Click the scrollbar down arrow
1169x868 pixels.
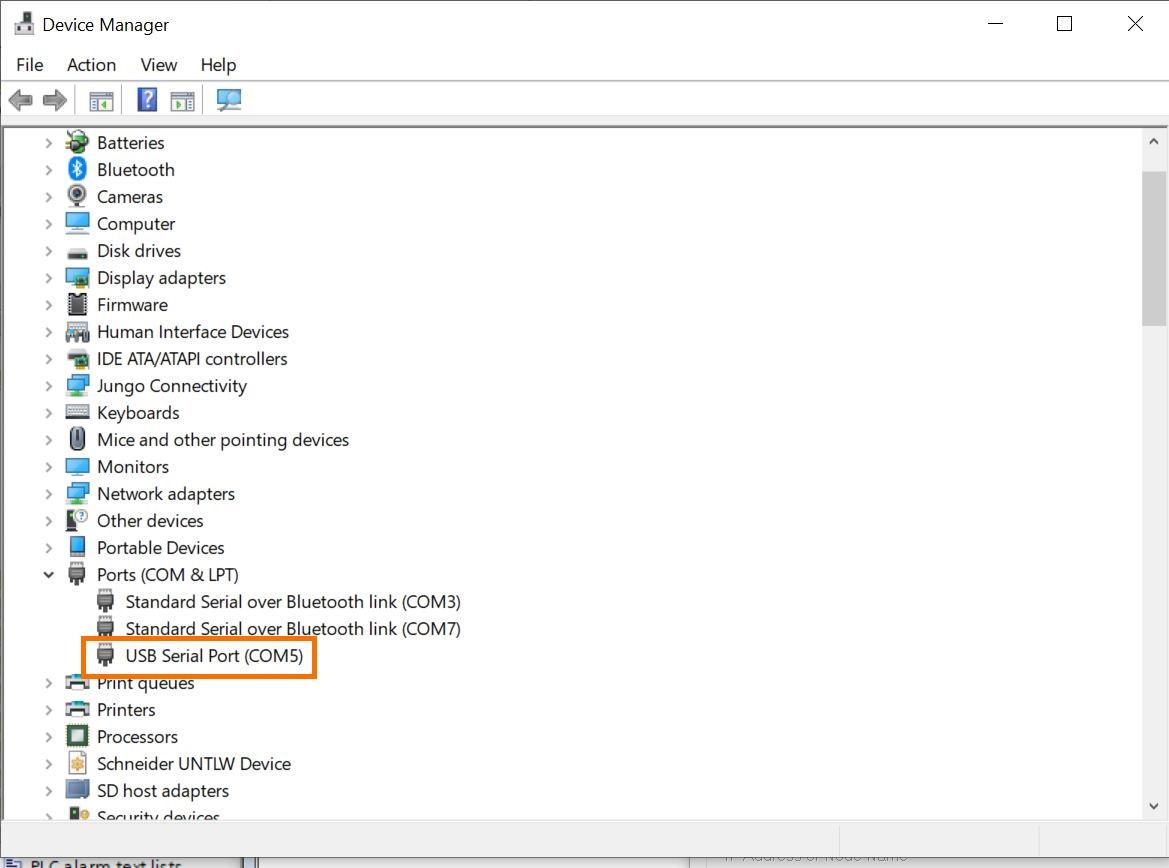tap(1153, 806)
